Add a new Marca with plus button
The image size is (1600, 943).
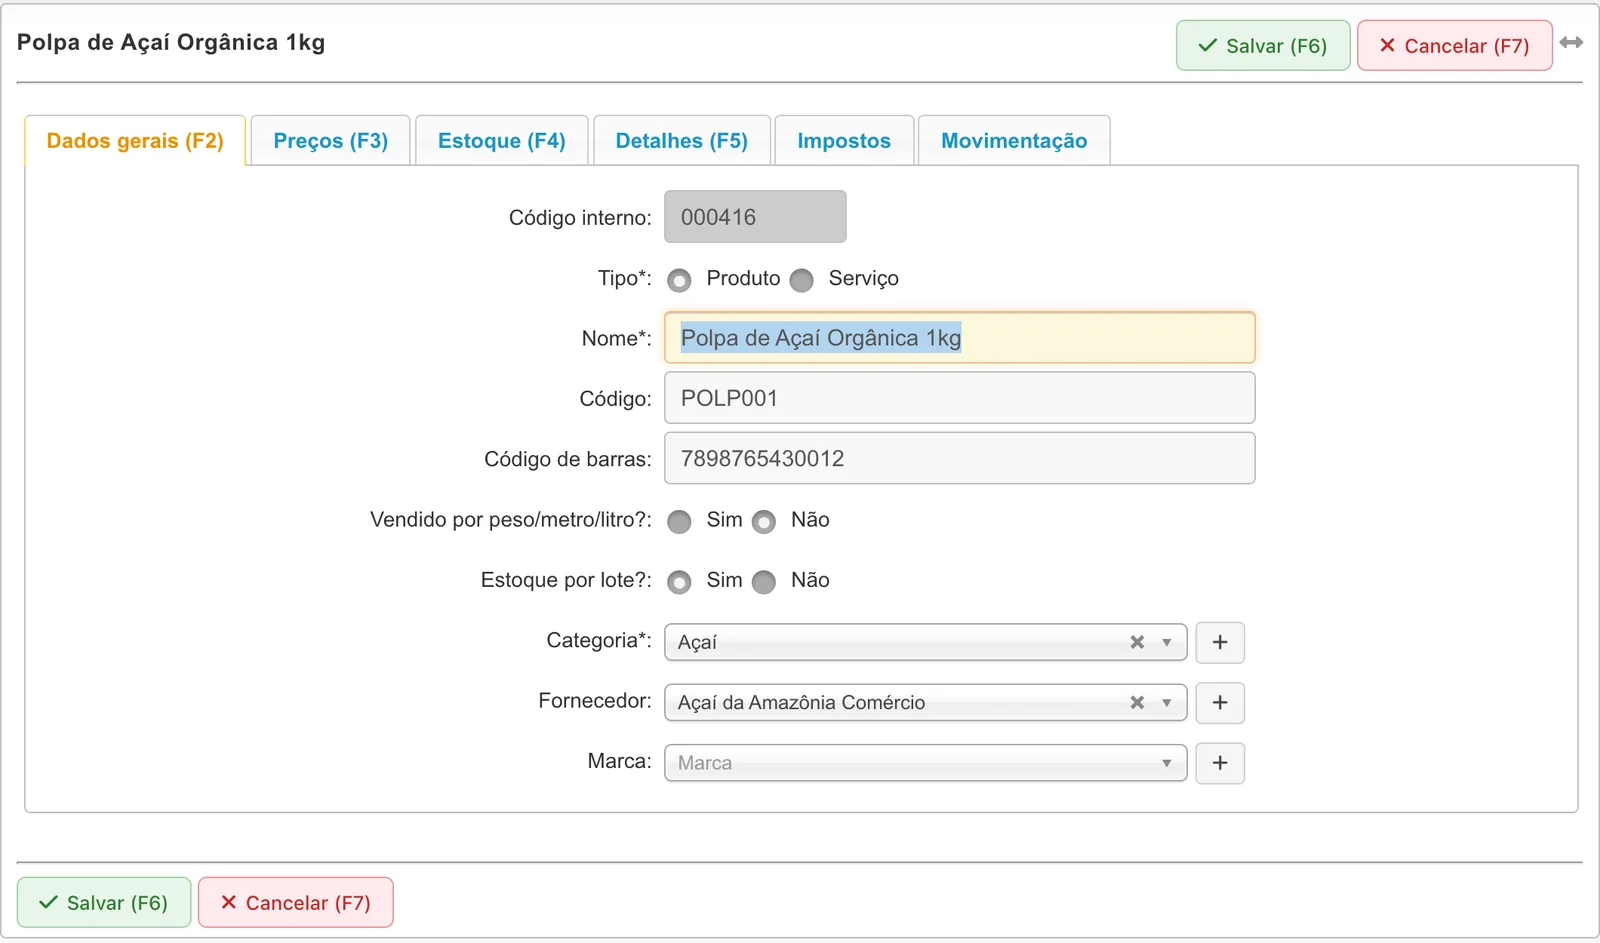(1220, 763)
